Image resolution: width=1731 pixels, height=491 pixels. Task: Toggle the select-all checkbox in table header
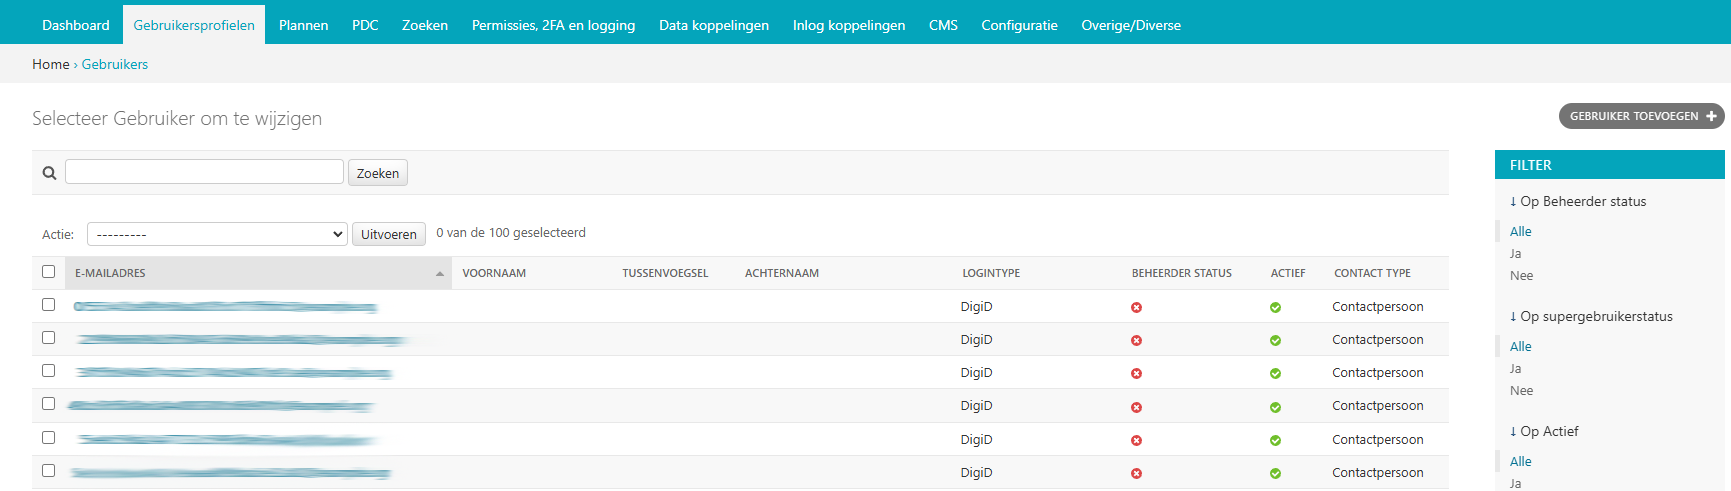(x=48, y=272)
